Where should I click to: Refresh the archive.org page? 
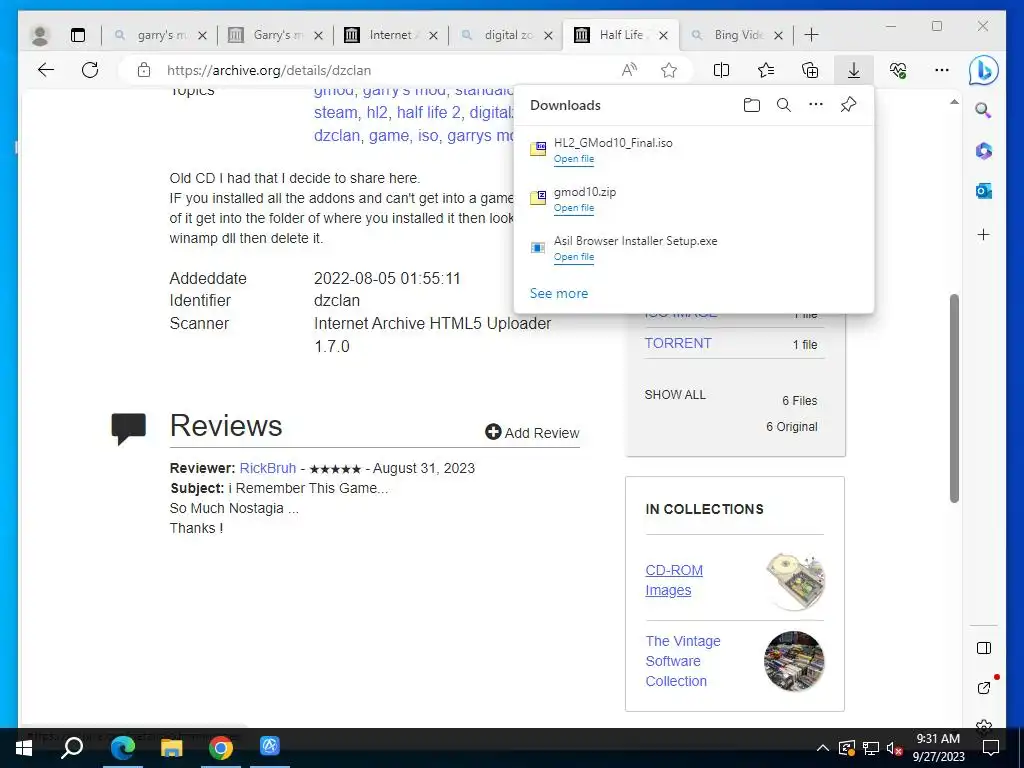pos(90,70)
